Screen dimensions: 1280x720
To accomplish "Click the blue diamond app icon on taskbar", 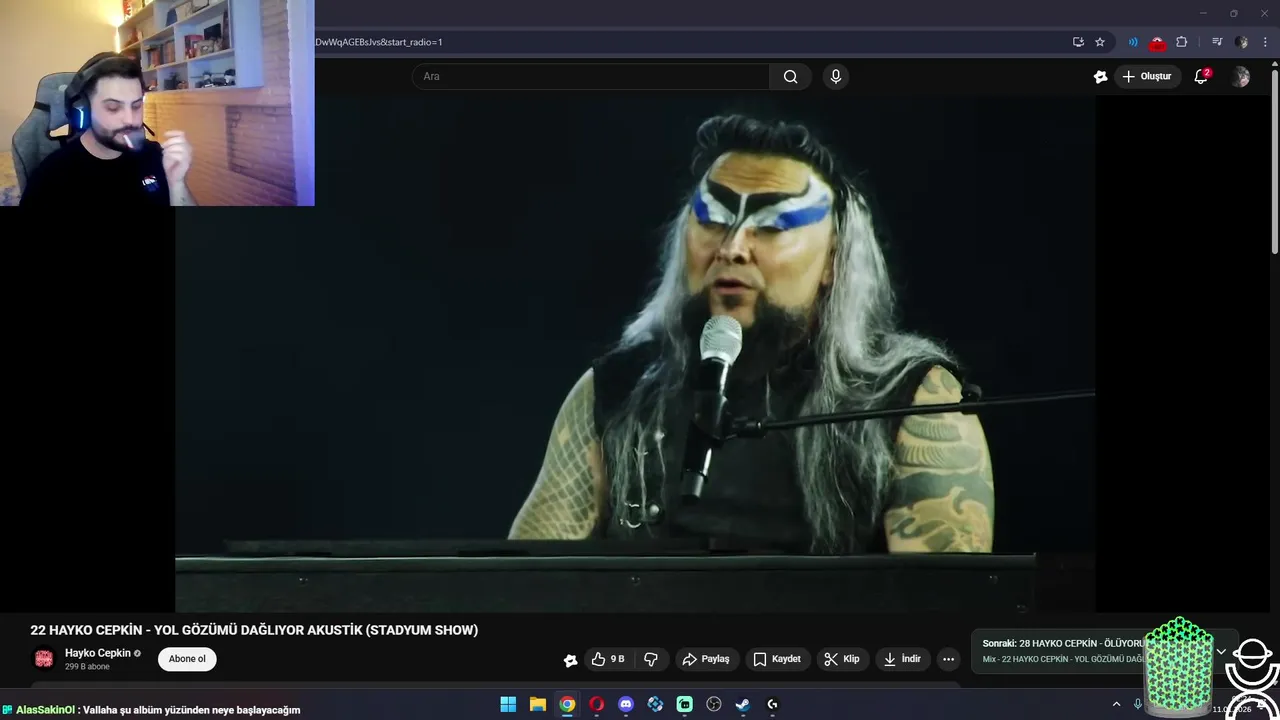I will (x=655, y=705).
